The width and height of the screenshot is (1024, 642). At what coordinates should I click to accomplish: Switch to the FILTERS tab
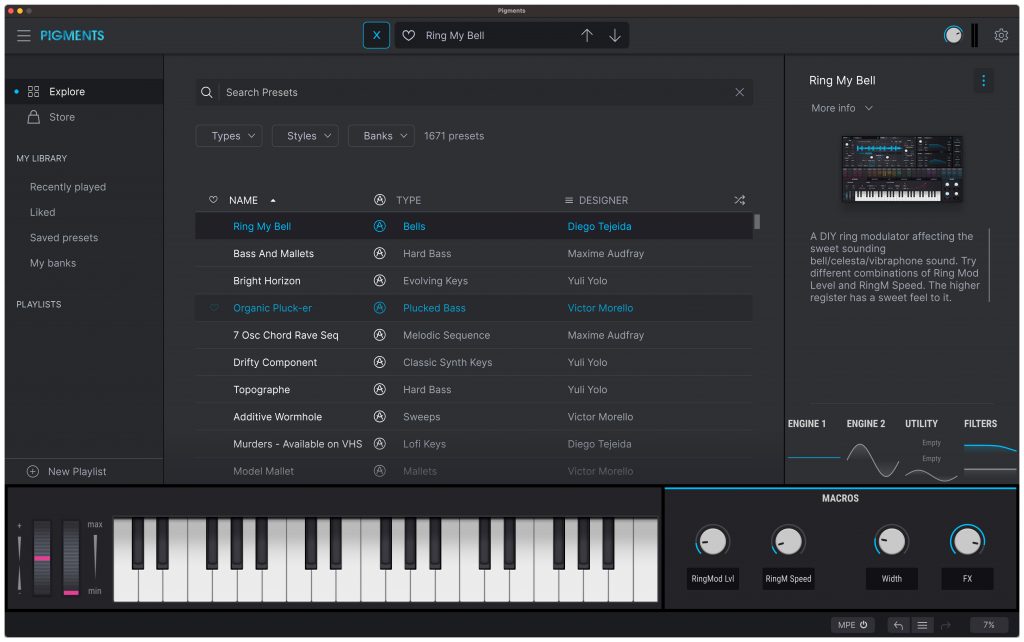coord(980,423)
